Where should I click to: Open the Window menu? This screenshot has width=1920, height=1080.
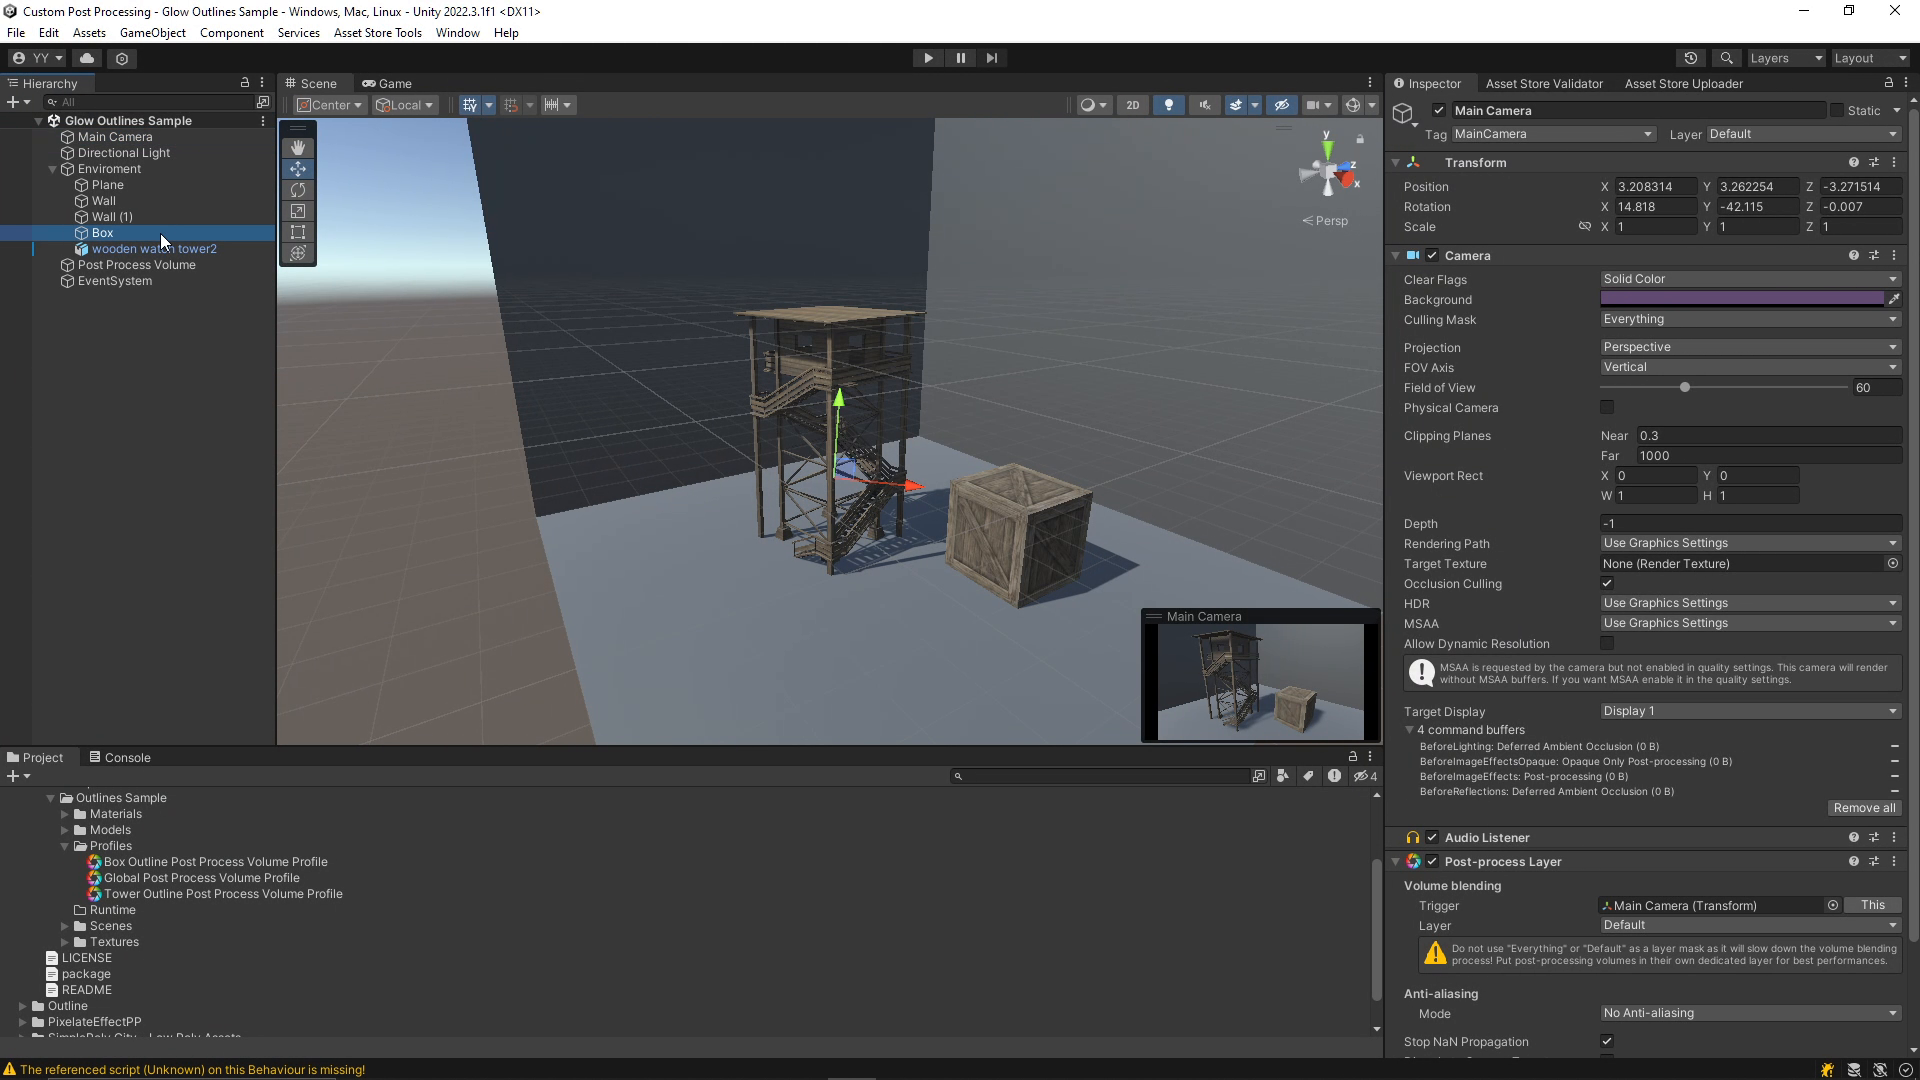(x=457, y=33)
